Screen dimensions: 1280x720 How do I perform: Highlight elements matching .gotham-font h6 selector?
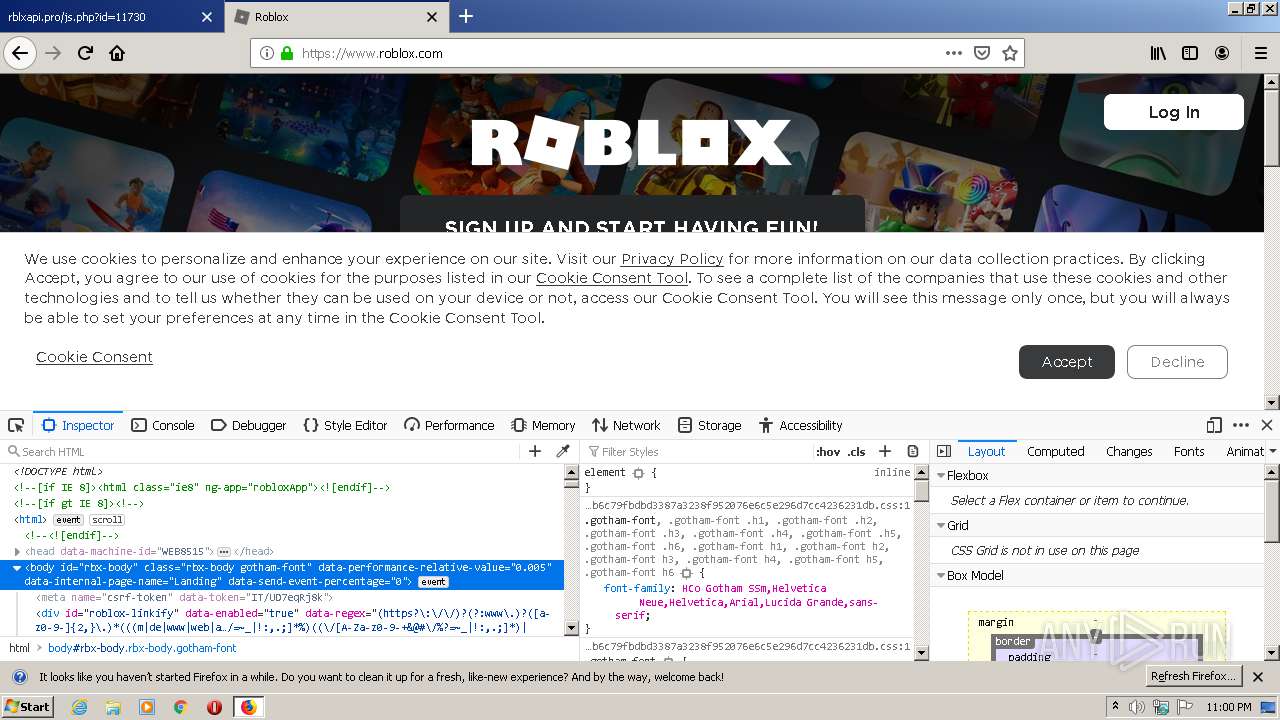coord(686,573)
